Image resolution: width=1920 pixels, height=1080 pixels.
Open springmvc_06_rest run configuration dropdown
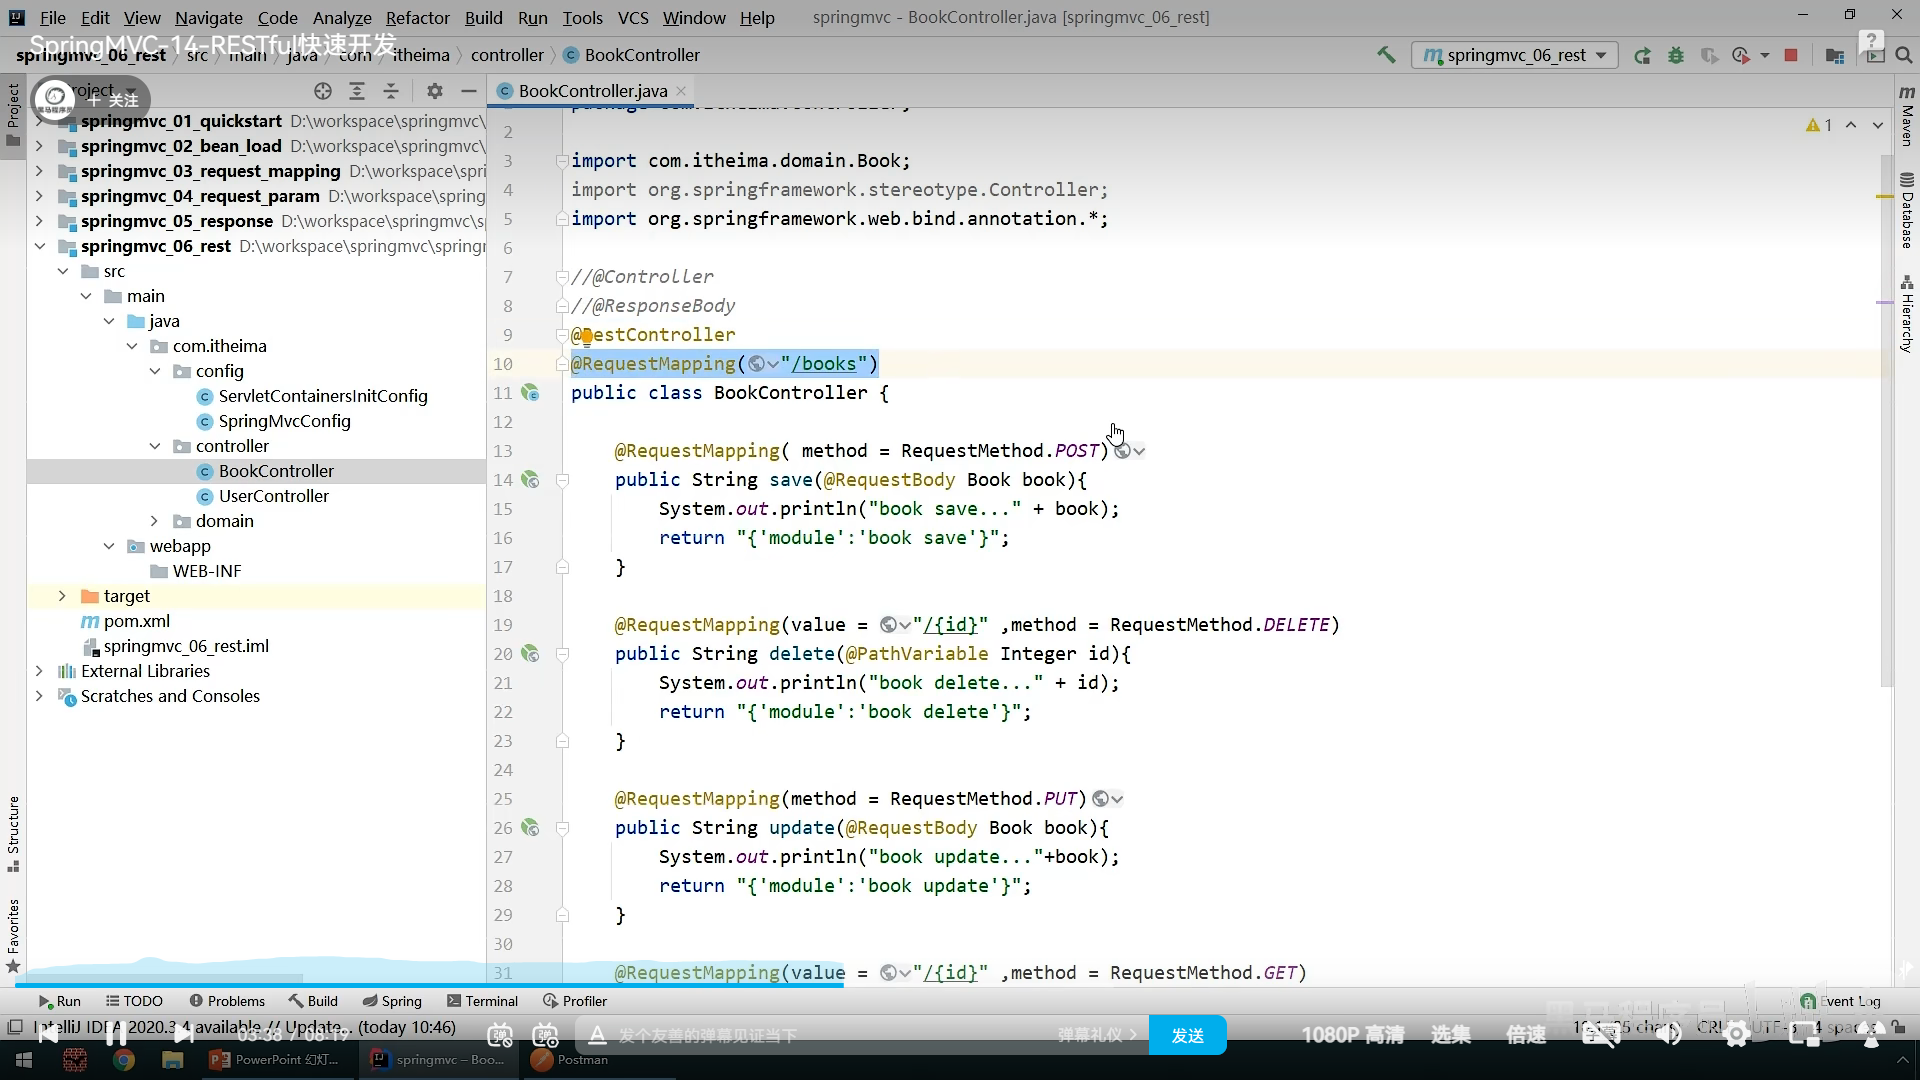tap(1514, 56)
